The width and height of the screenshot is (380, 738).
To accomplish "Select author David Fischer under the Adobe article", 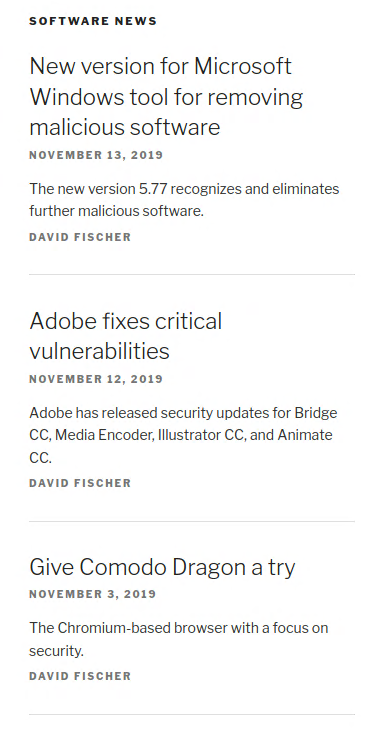I will (x=80, y=483).
